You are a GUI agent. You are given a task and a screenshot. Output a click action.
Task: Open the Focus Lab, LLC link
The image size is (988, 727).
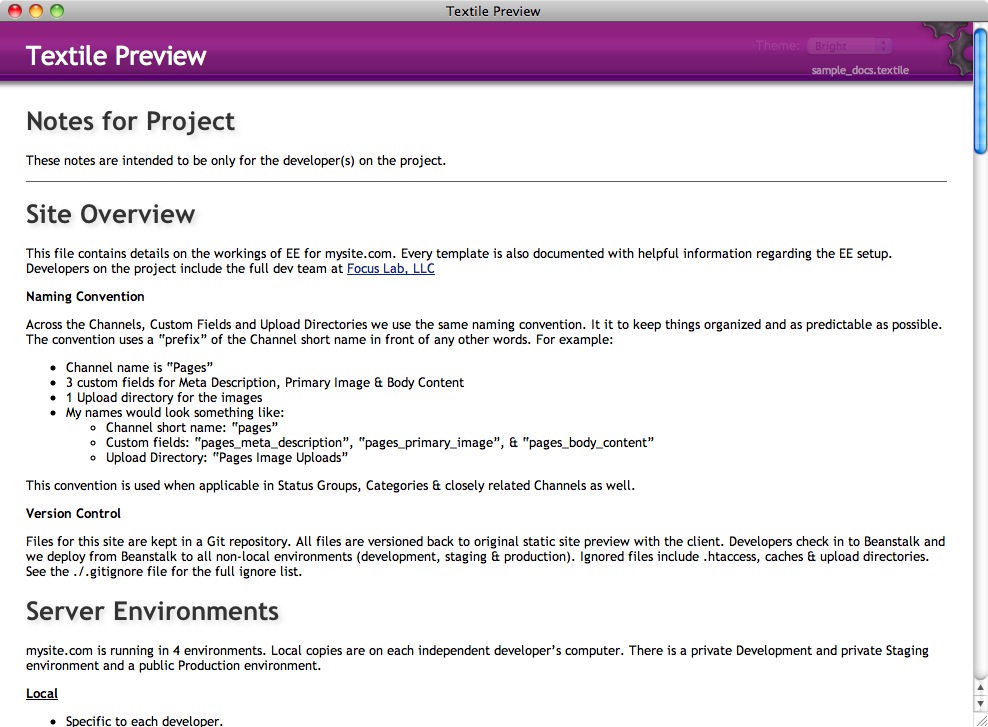tap(391, 268)
